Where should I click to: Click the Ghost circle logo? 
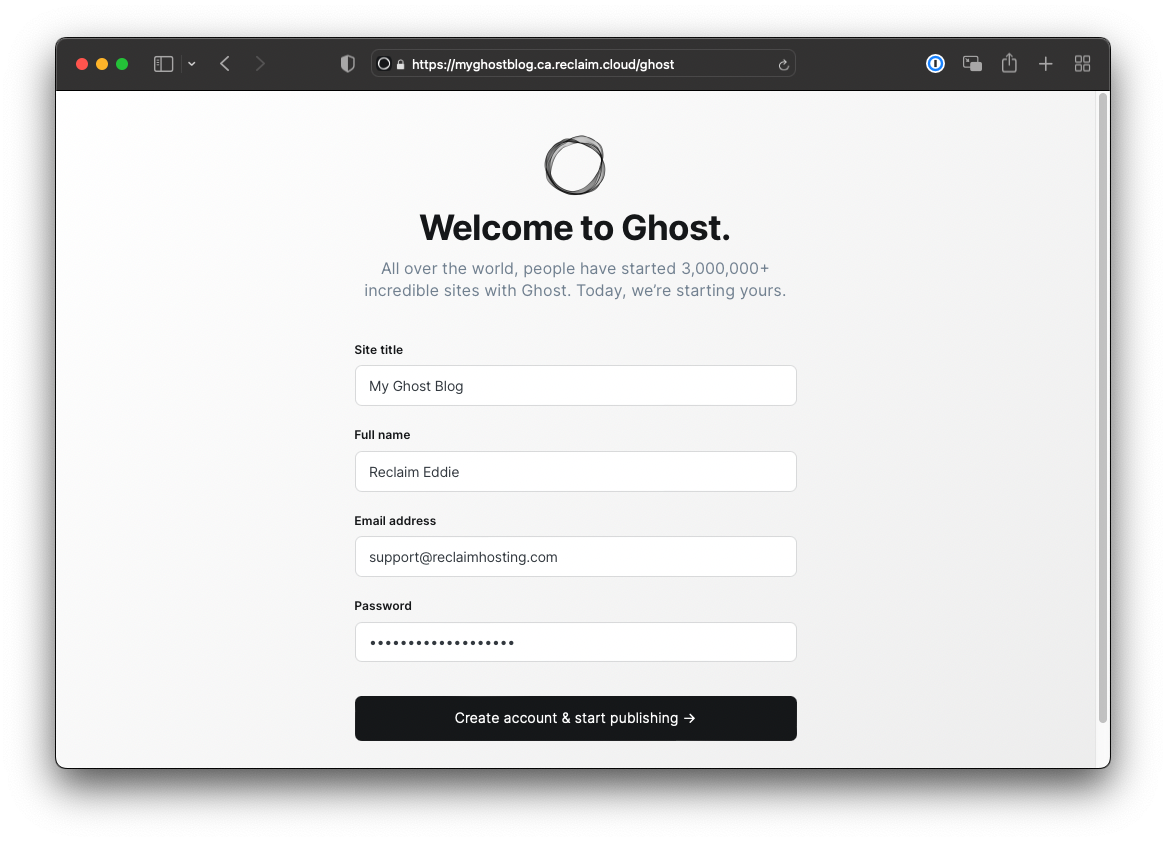[575, 165]
